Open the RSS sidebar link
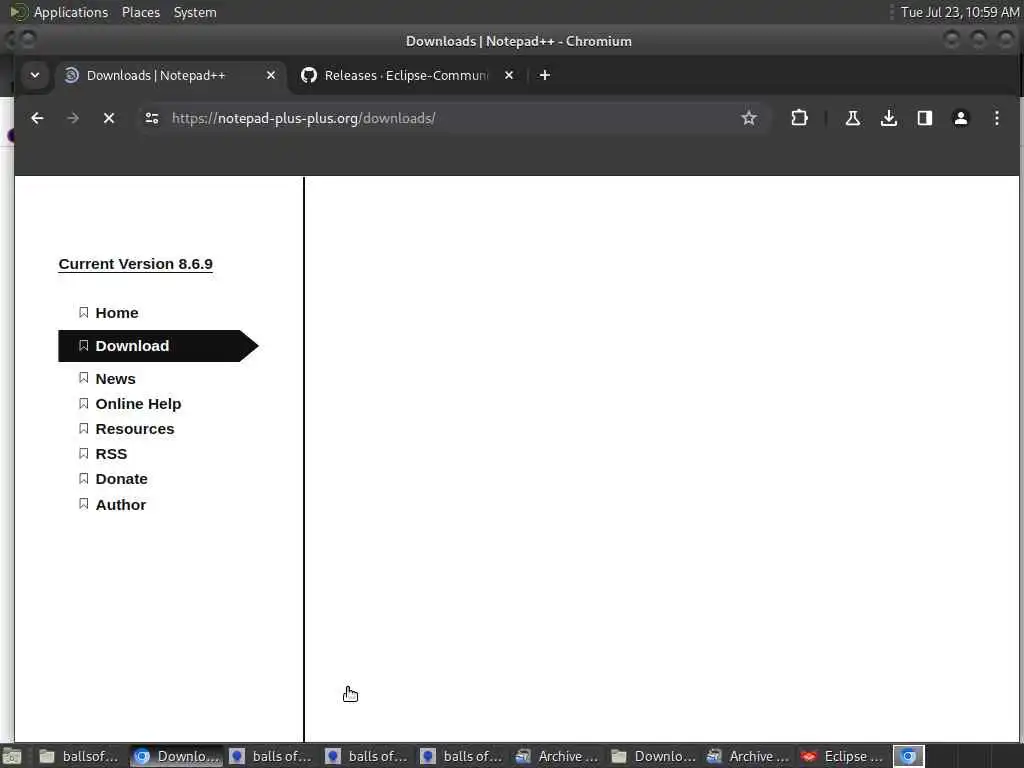Screen dimensions: 1024x768 (111, 454)
